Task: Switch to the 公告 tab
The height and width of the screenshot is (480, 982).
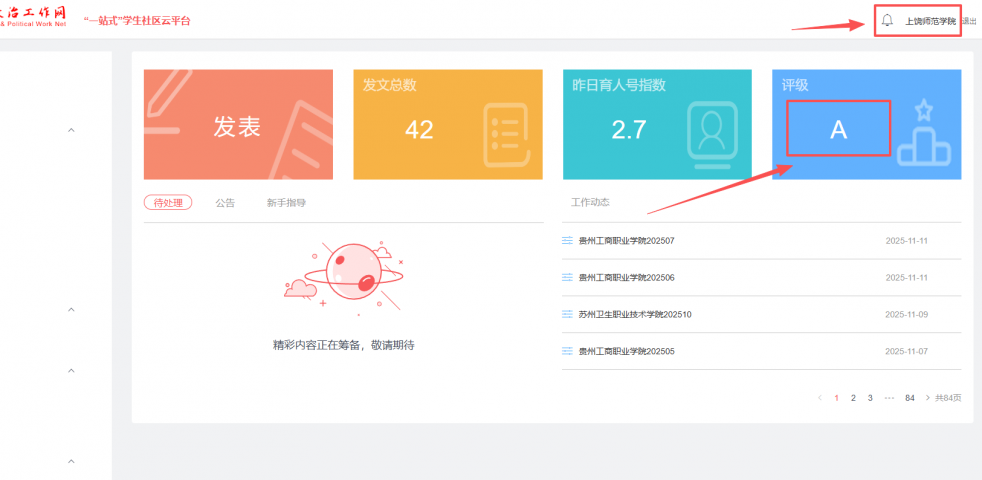Action: [225, 203]
